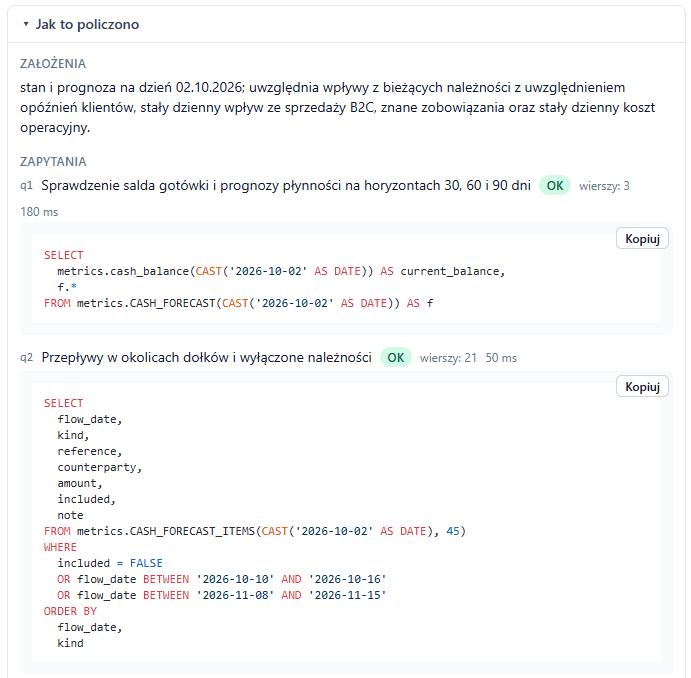The height and width of the screenshot is (678, 691).
Task: Click the "f.*" line in q1 code
Action: tap(67, 287)
